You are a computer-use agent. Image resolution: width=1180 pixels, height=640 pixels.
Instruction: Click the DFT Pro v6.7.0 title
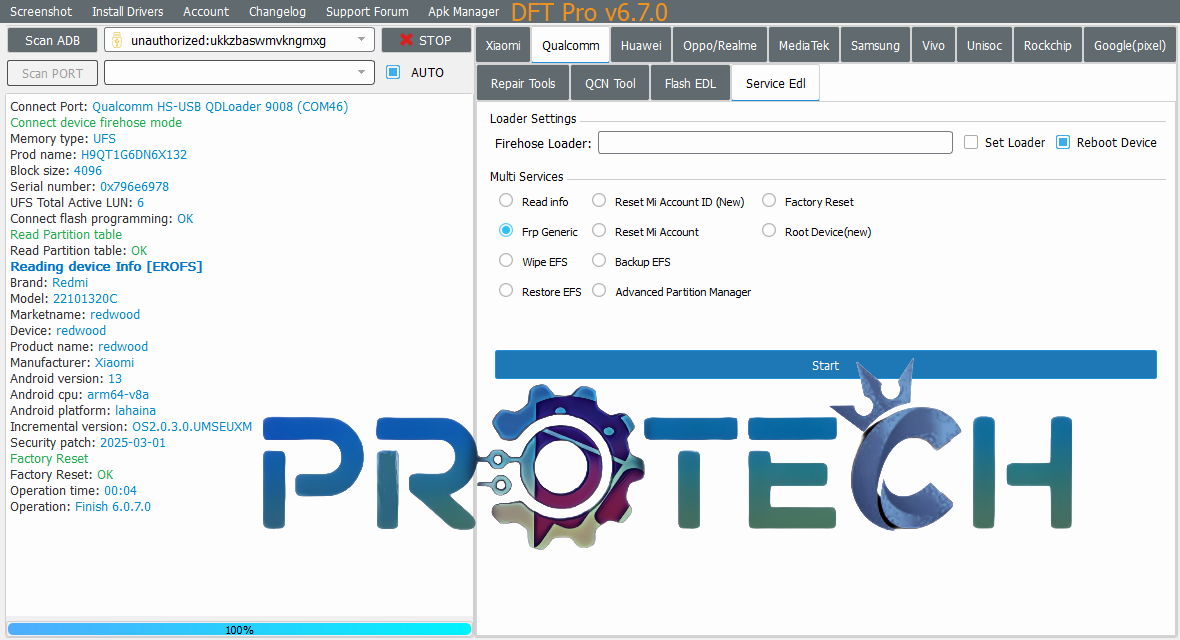589,12
